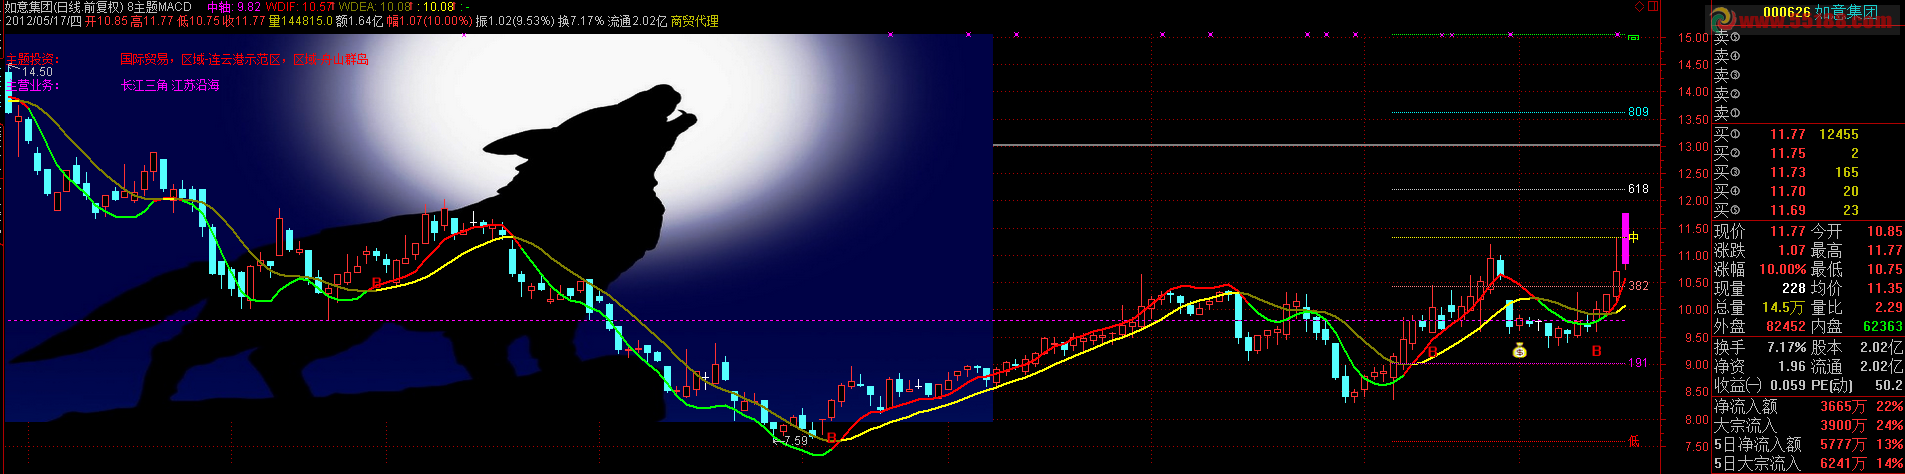Click the 总量 value 14.5万
The image size is (1905, 474).
[x=1784, y=307]
